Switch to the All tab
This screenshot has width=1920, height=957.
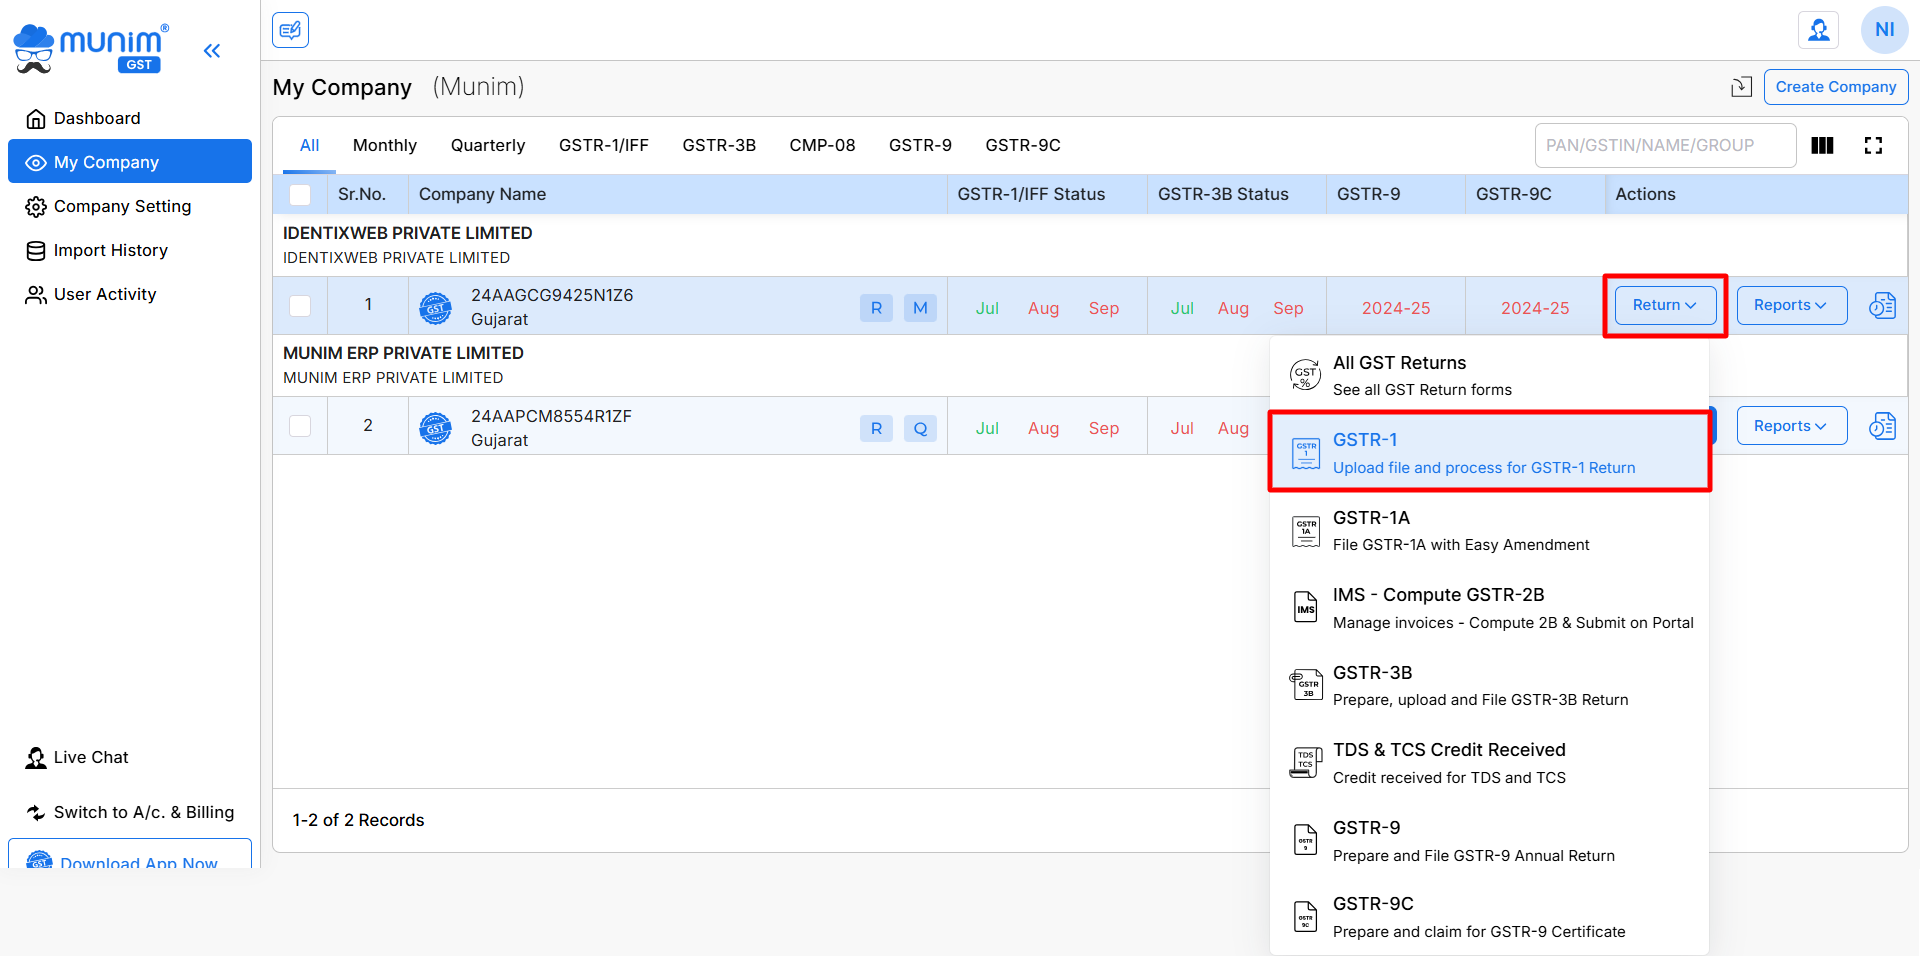tap(310, 146)
